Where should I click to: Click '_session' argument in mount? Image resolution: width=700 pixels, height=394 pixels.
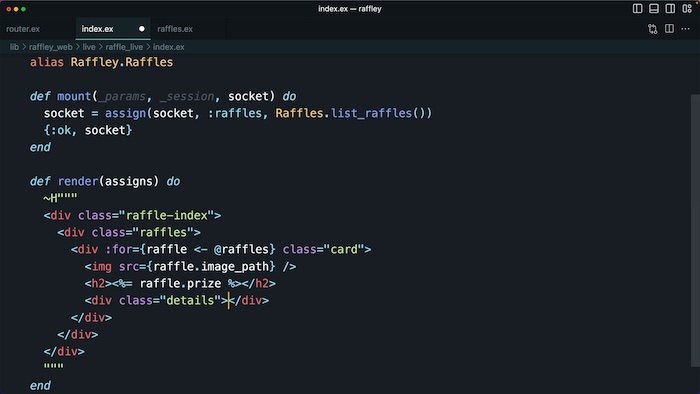coord(187,97)
